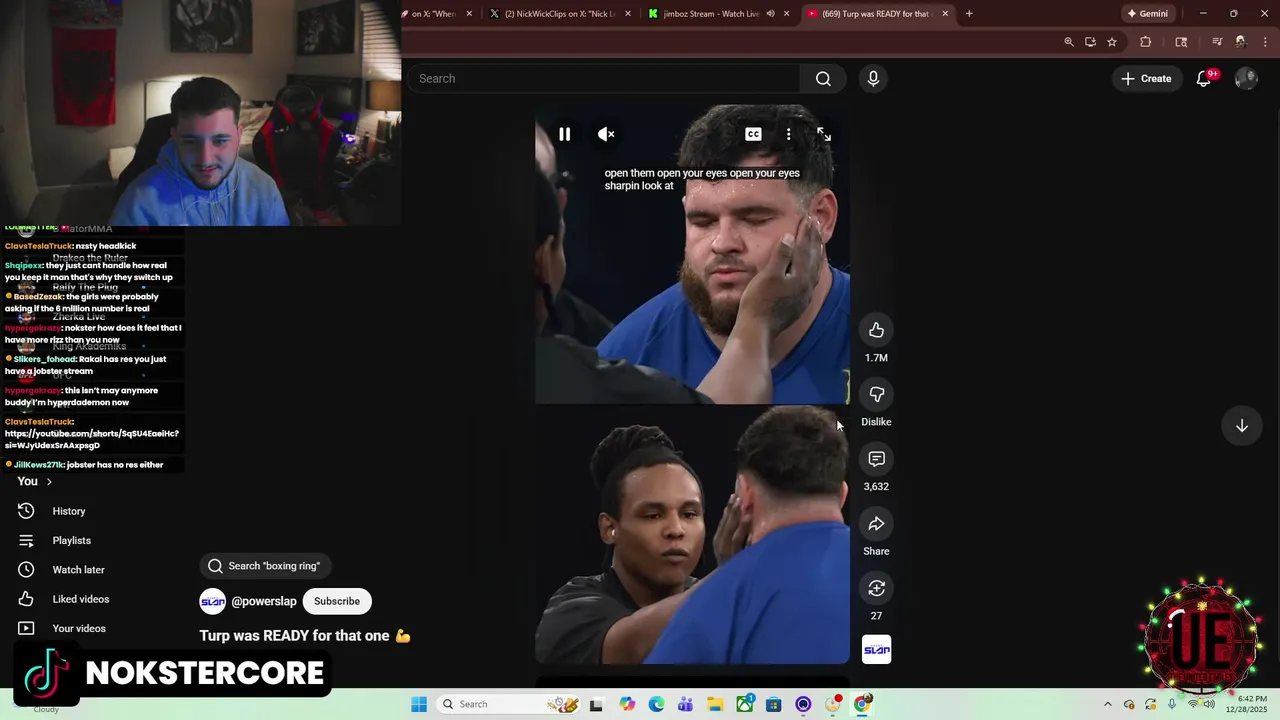Open a new browser tab

click(969, 14)
